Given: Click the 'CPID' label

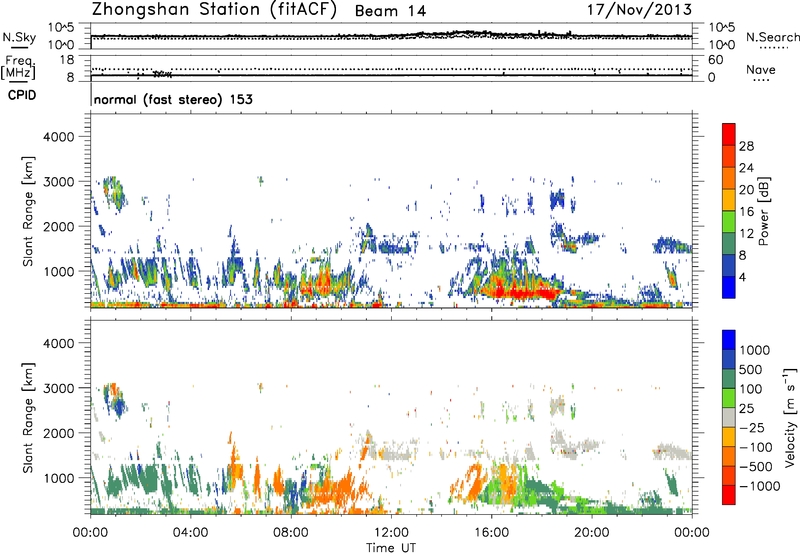Looking at the screenshot, I should tap(22, 95).
